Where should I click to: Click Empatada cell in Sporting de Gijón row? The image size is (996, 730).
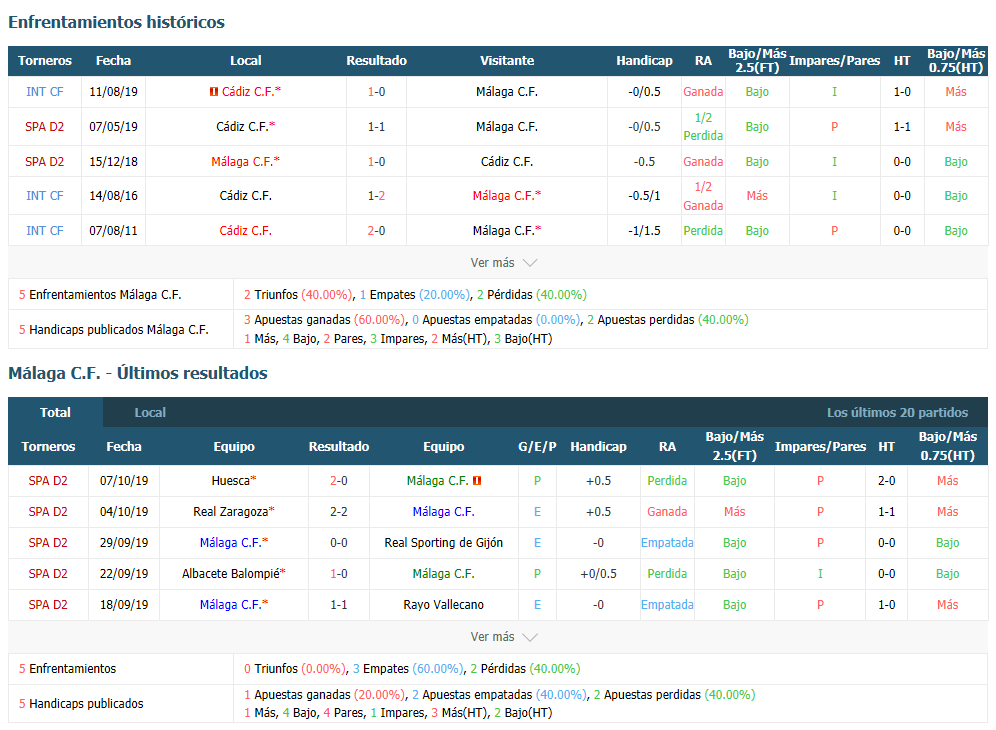[x=667, y=543]
